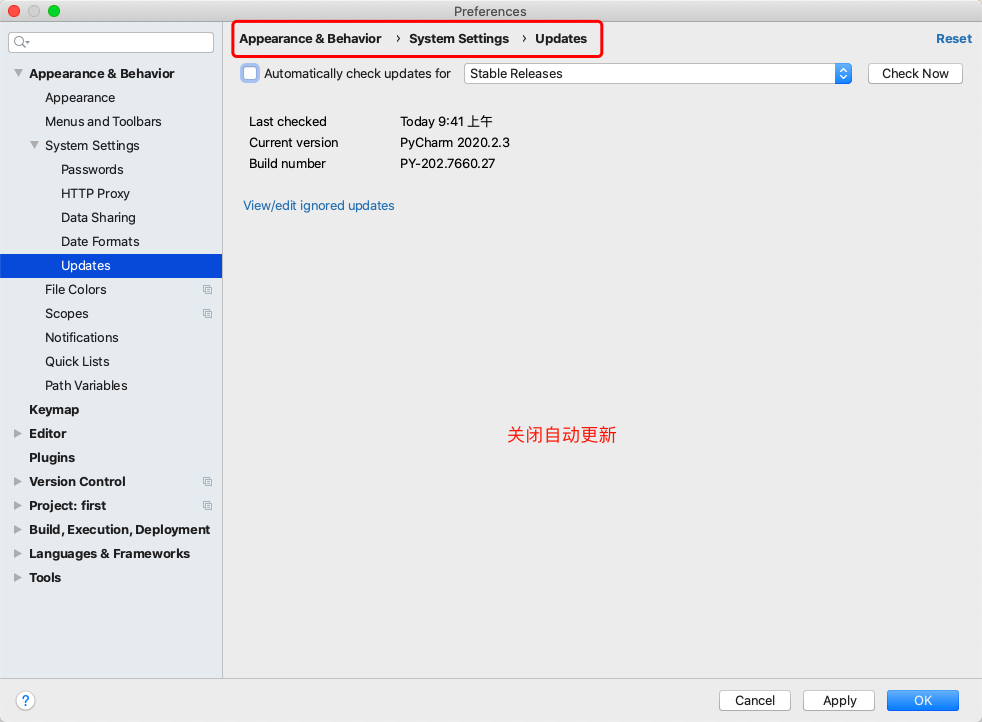The width and height of the screenshot is (982, 722).
Task: Select the Editor settings item
Action: point(48,433)
